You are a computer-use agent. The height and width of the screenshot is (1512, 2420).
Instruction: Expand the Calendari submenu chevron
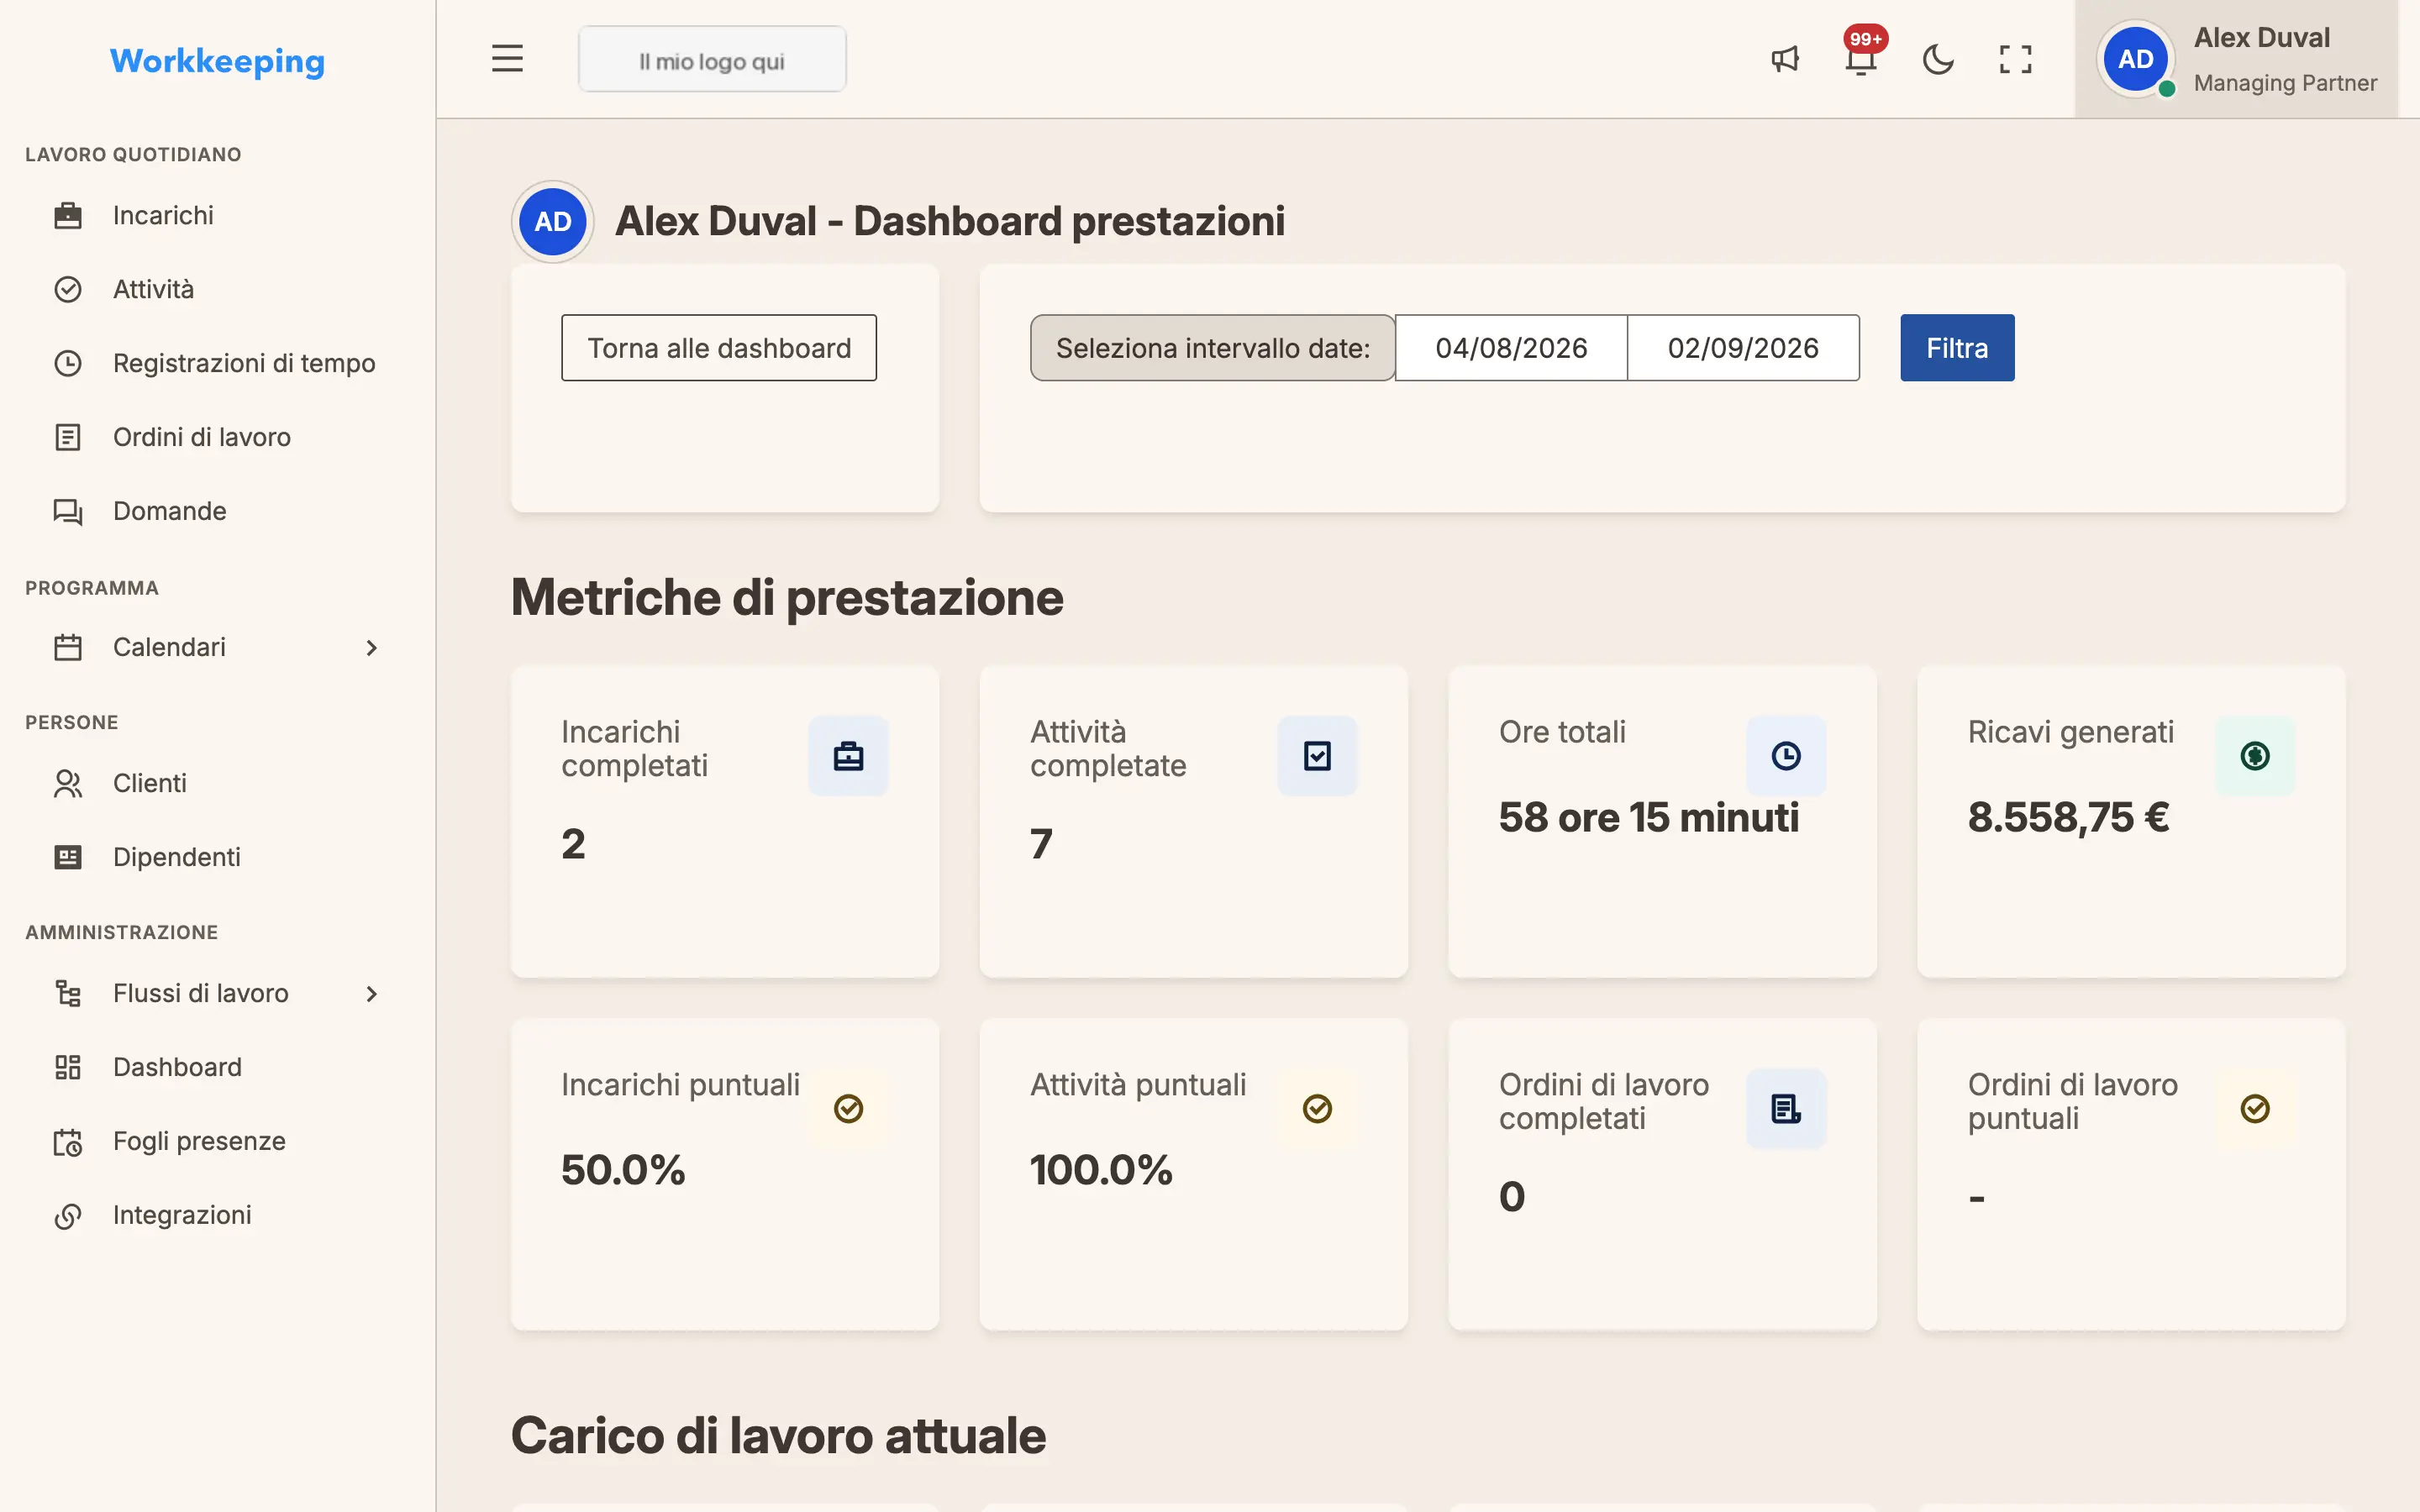372,648
